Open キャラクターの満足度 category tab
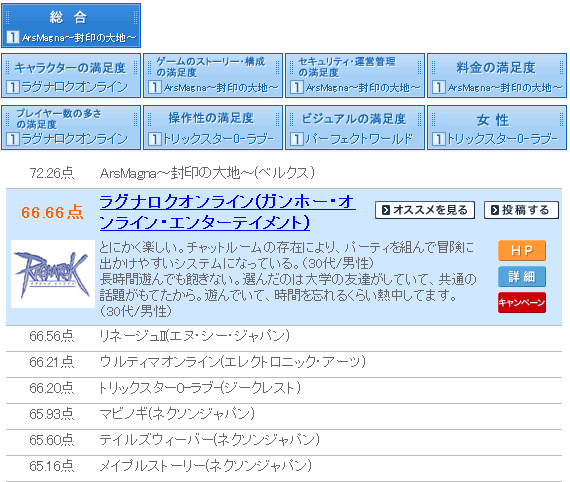570x482 pixels. (71, 76)
